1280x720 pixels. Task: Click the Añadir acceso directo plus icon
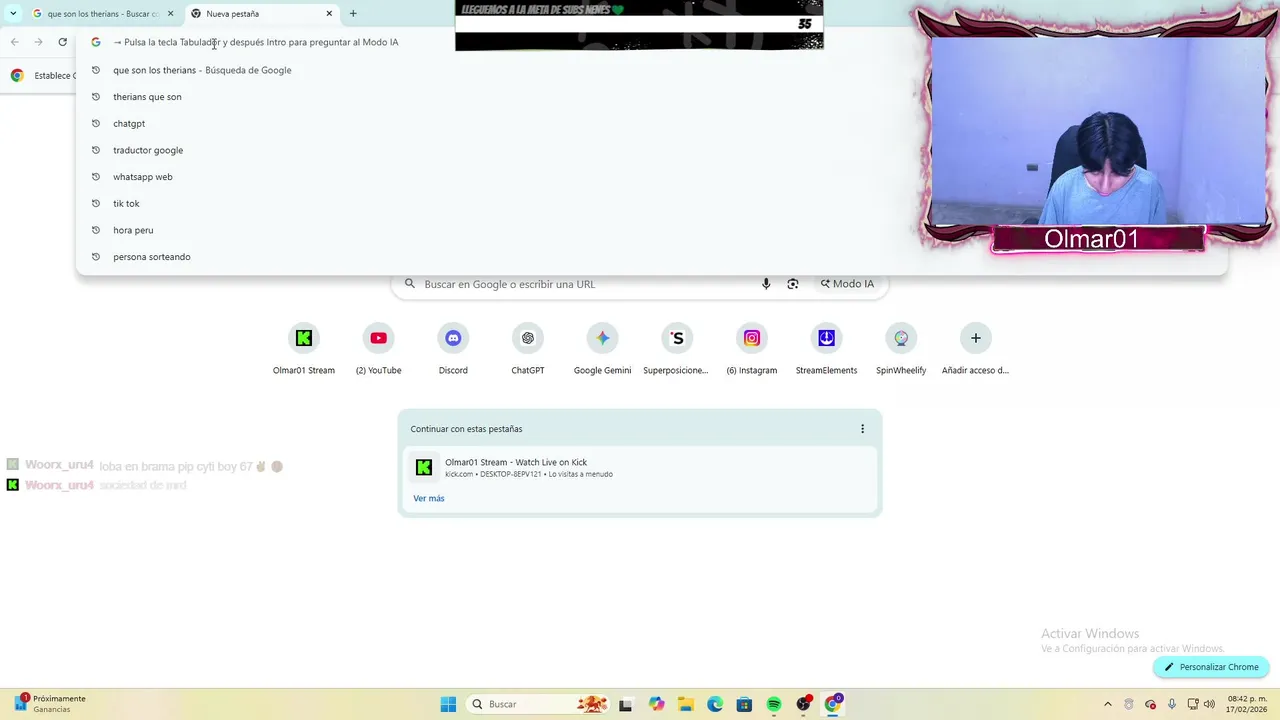coord(976,338)
